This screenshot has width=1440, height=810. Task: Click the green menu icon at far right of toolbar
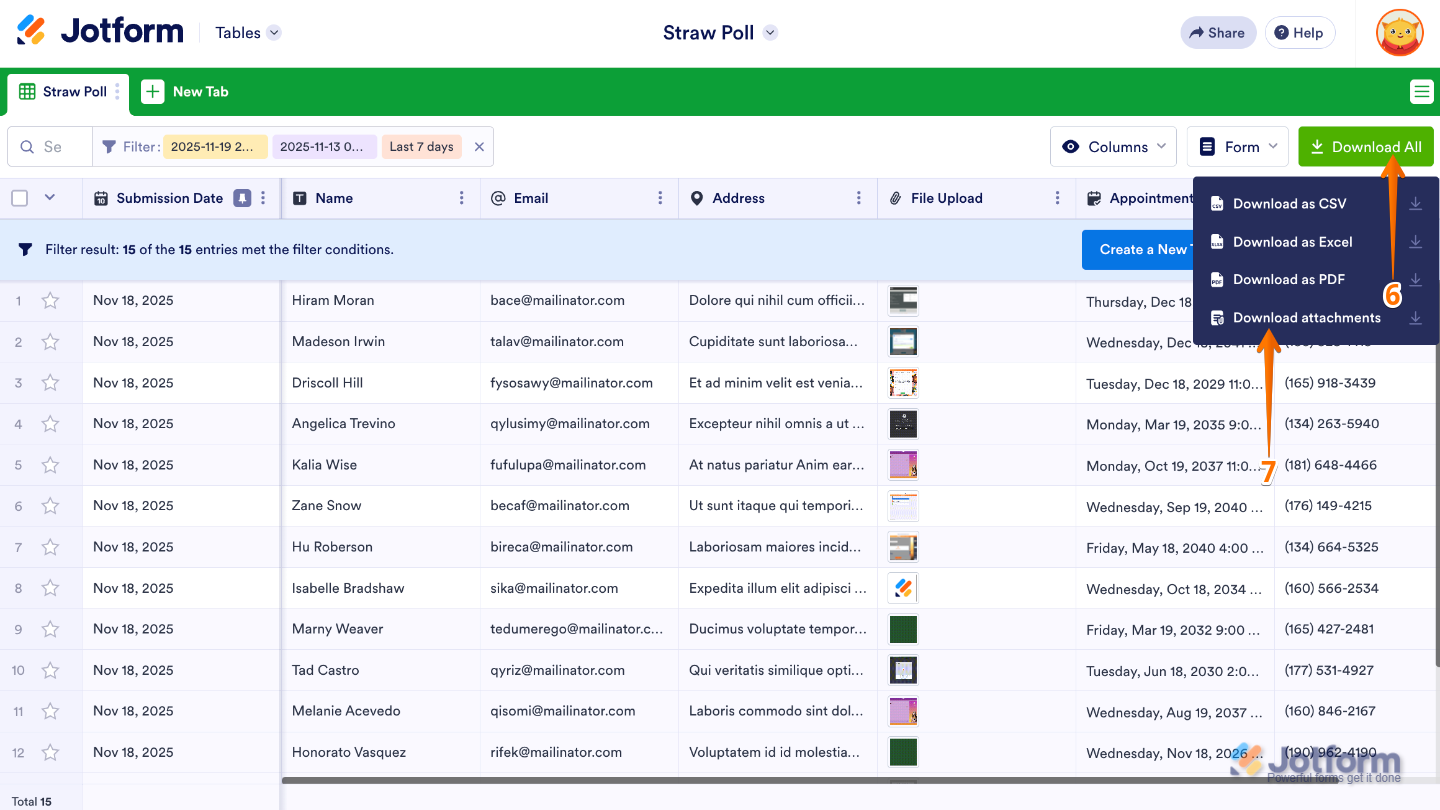coord(1421,91)
